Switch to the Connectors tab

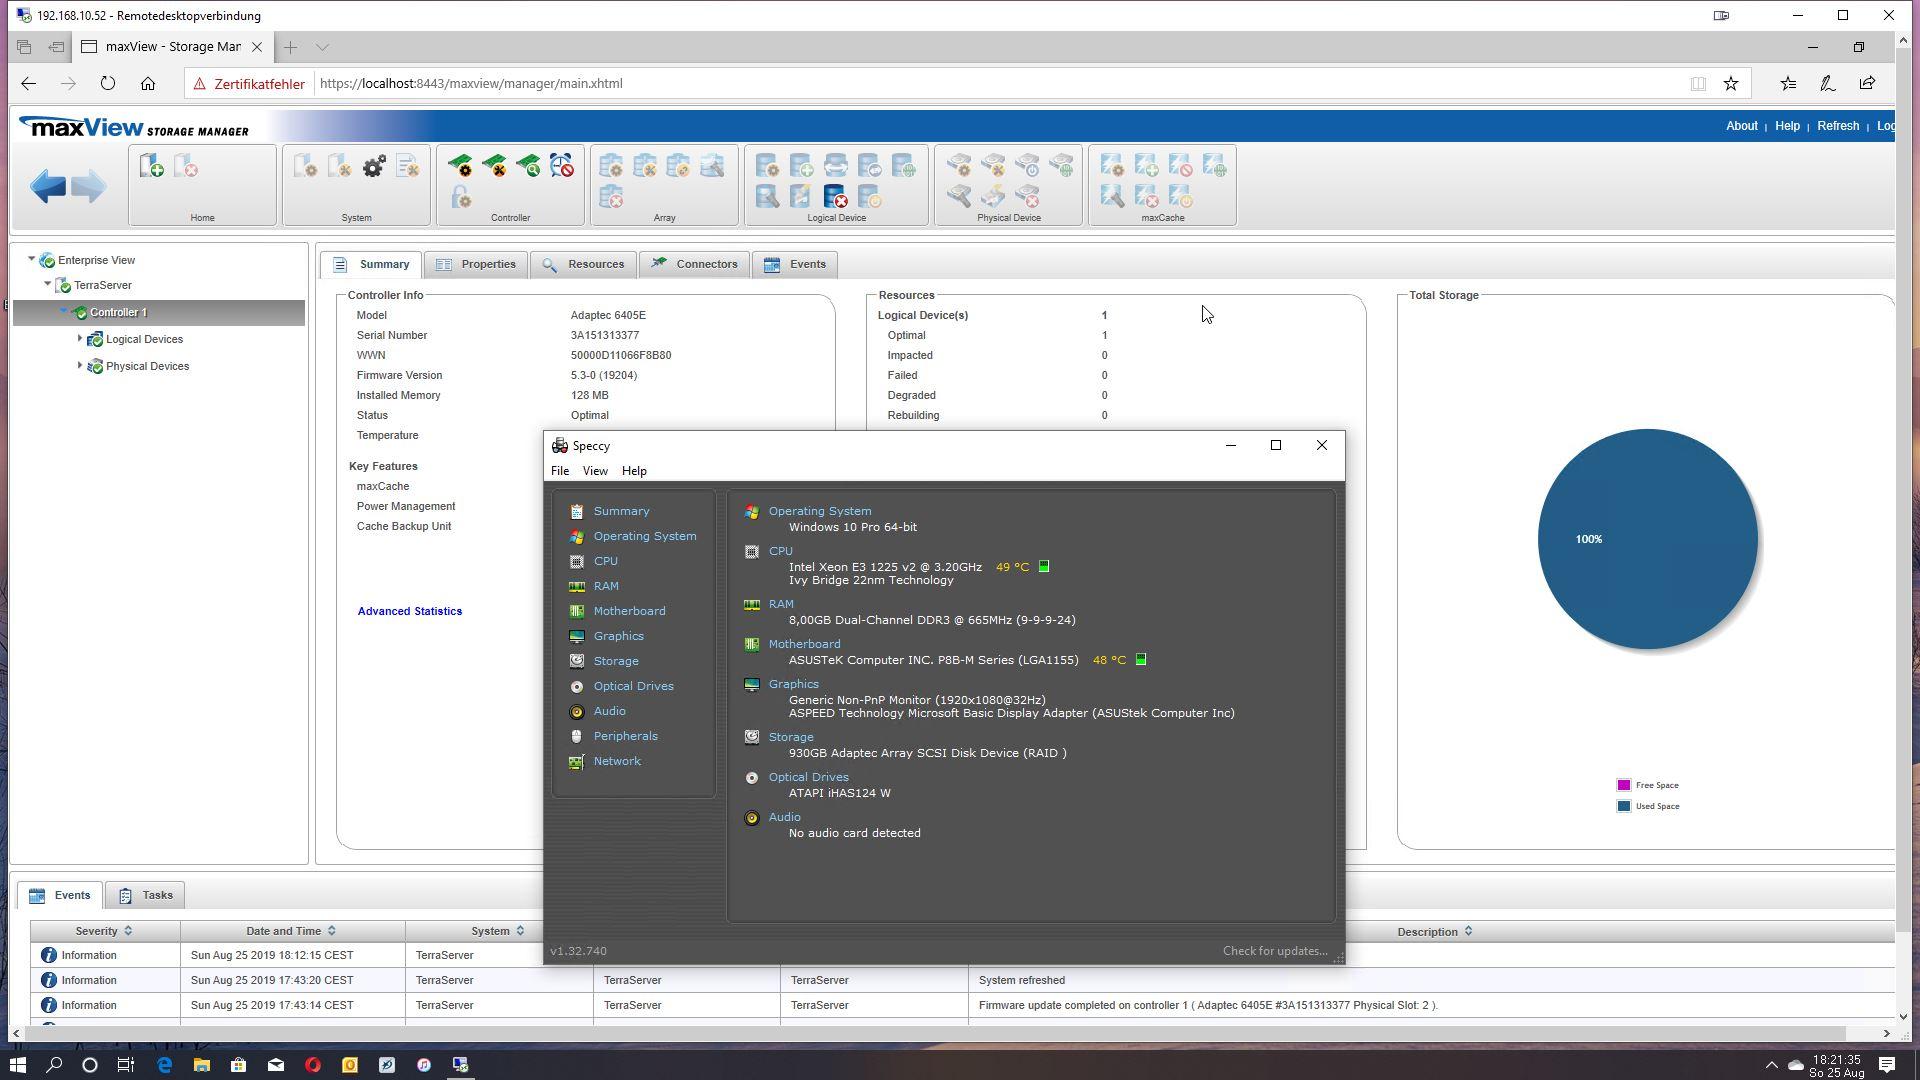[705, 264]
